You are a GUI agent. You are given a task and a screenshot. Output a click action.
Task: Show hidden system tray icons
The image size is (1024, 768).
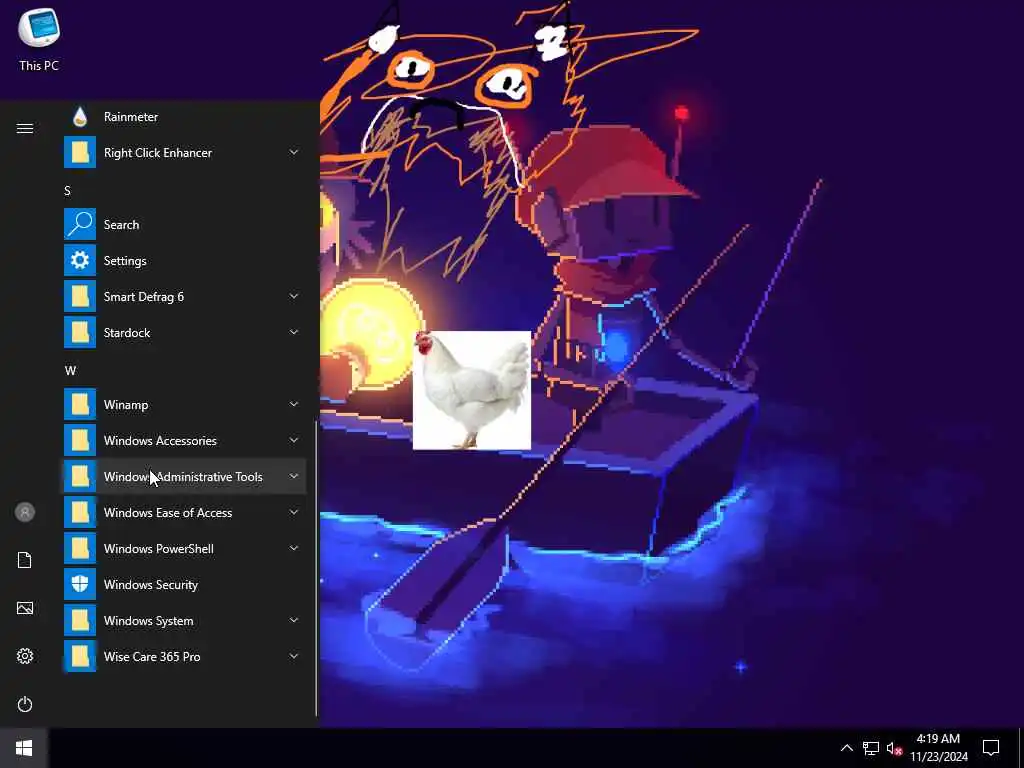click(x=846, y=748)
